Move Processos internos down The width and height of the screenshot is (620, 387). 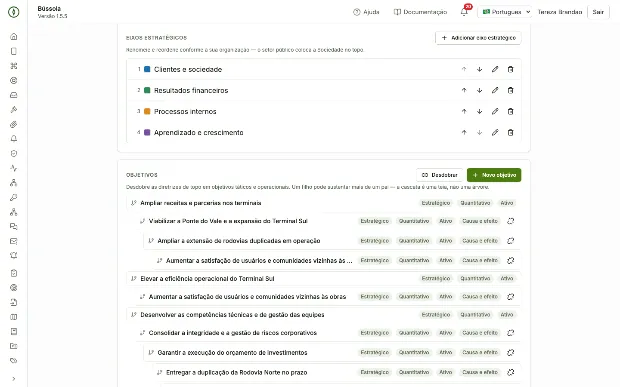coord(479,111)
